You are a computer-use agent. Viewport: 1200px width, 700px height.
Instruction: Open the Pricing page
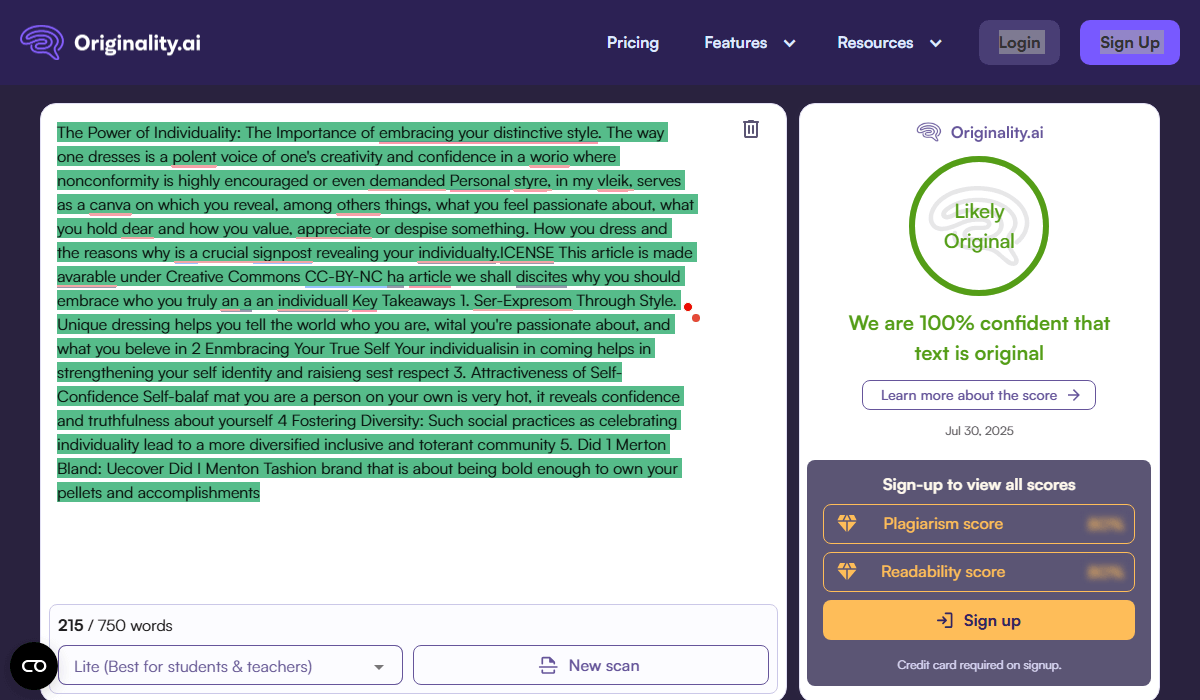[633, 42]
